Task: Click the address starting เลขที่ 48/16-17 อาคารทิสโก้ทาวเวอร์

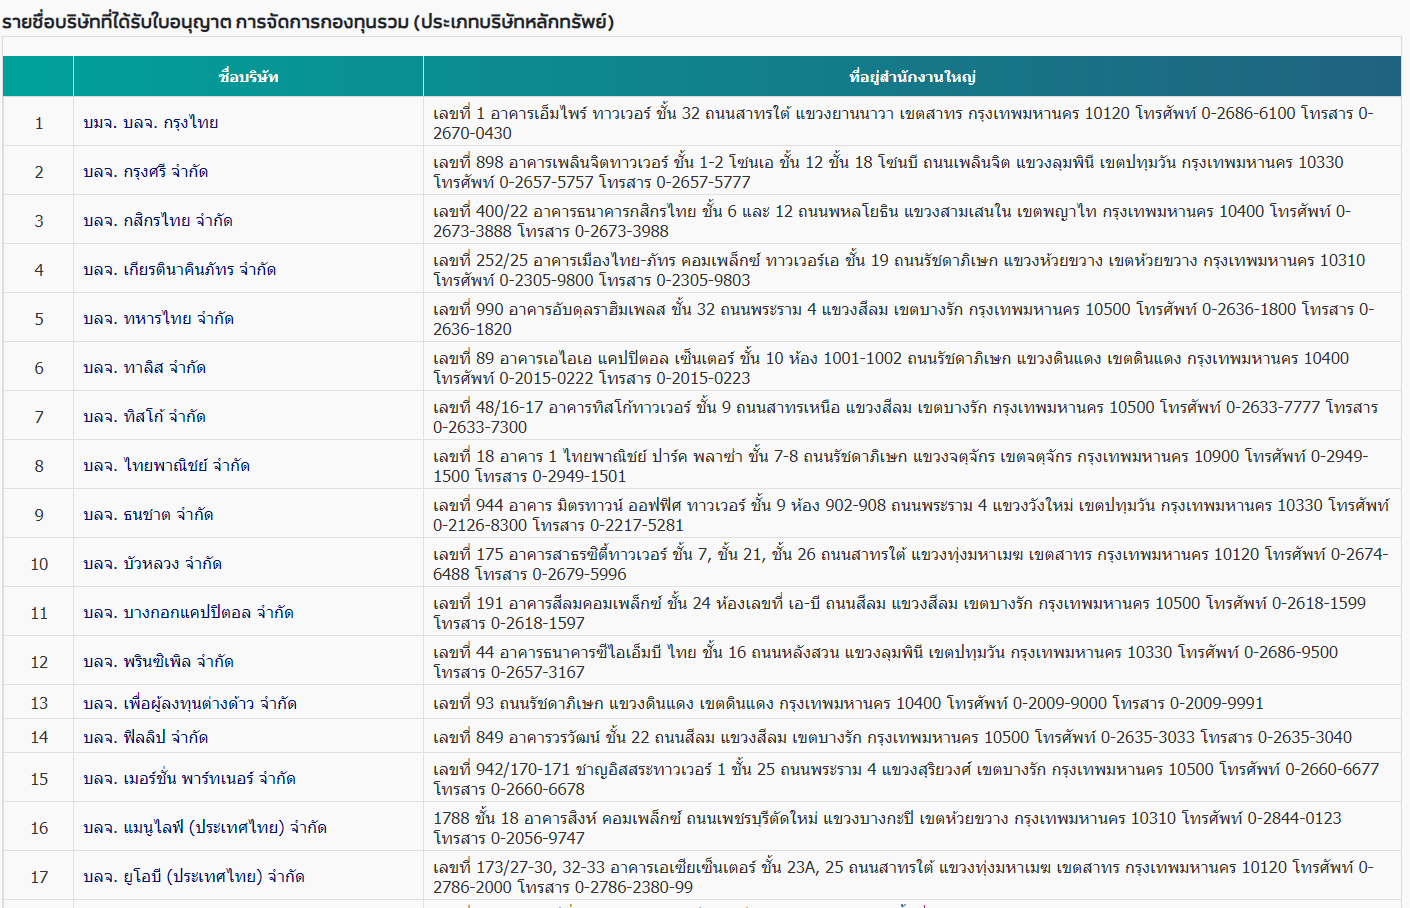Action: pyautogui.click(x=906, y=416)
